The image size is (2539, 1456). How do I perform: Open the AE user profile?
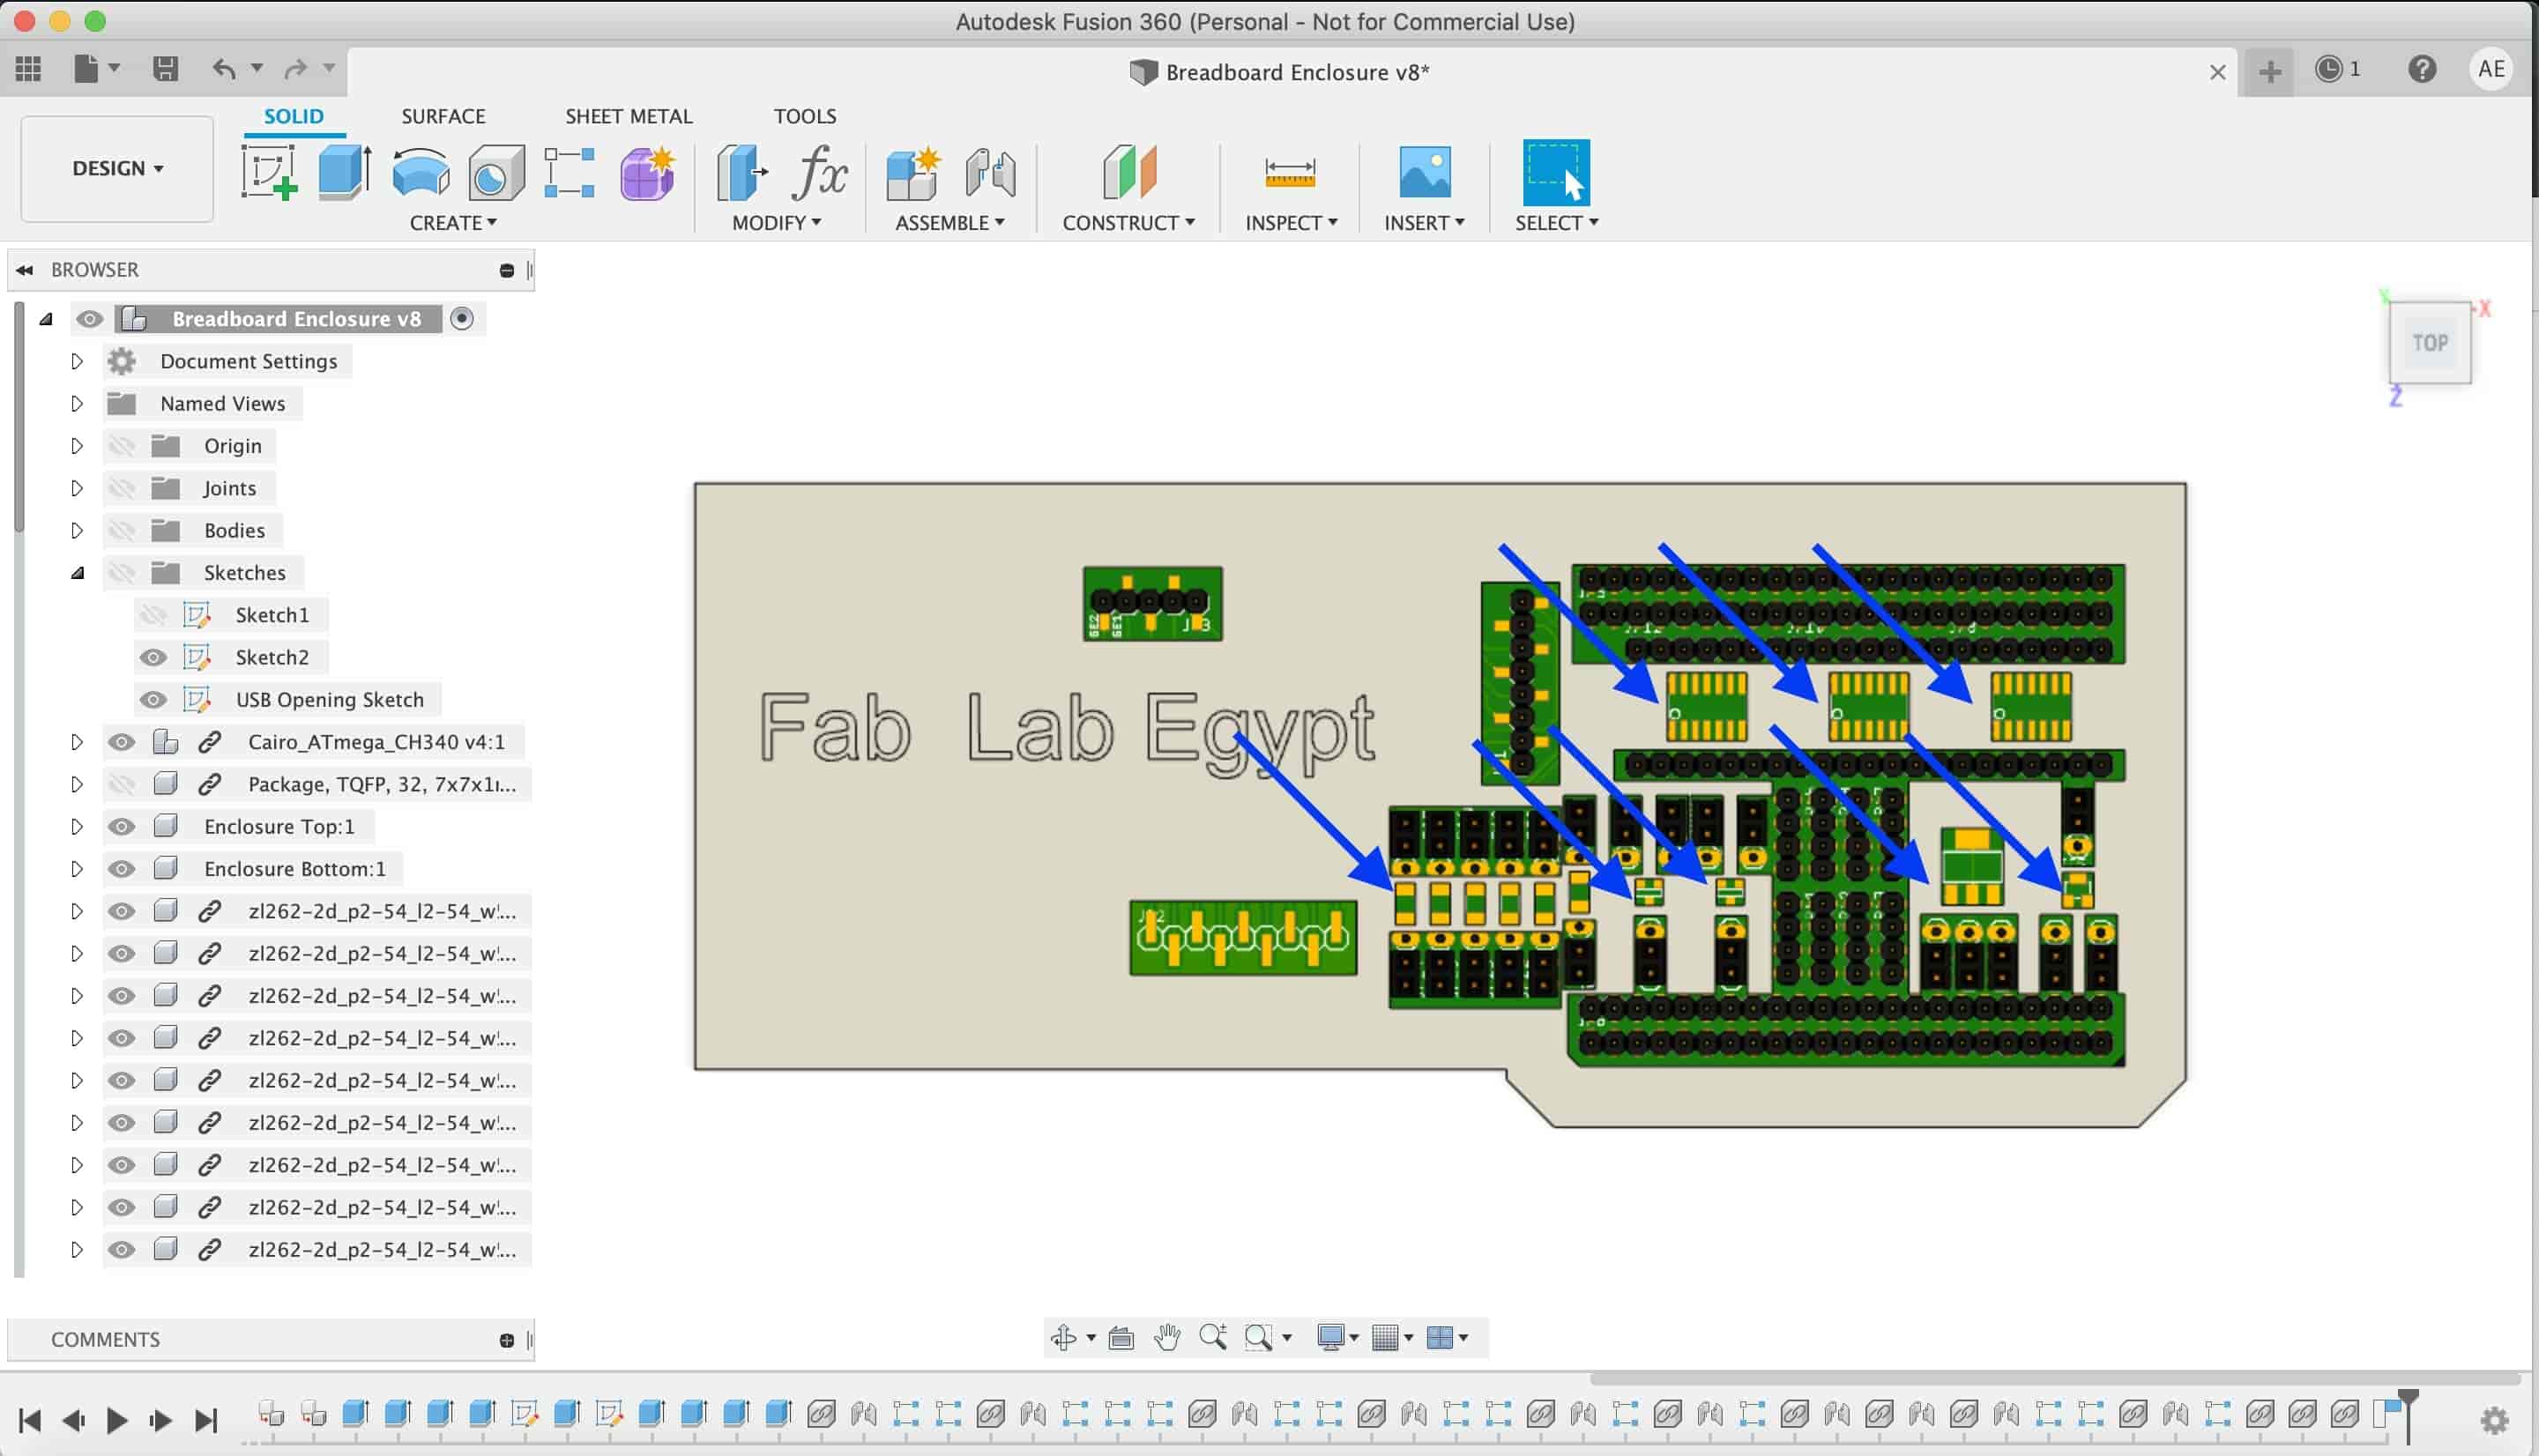point(2490,69)
